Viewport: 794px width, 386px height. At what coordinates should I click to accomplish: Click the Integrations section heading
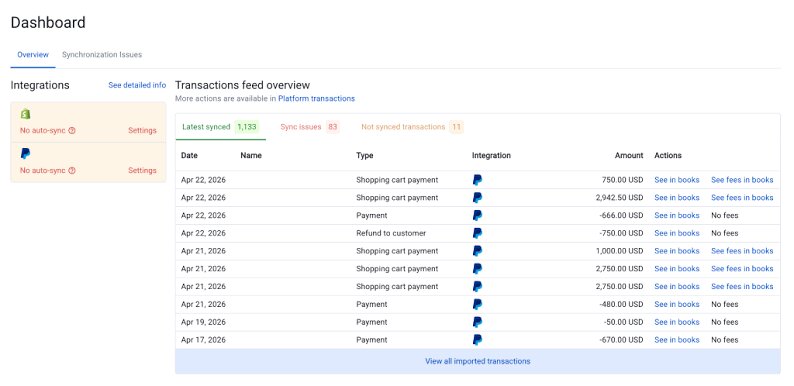(40, 85)
